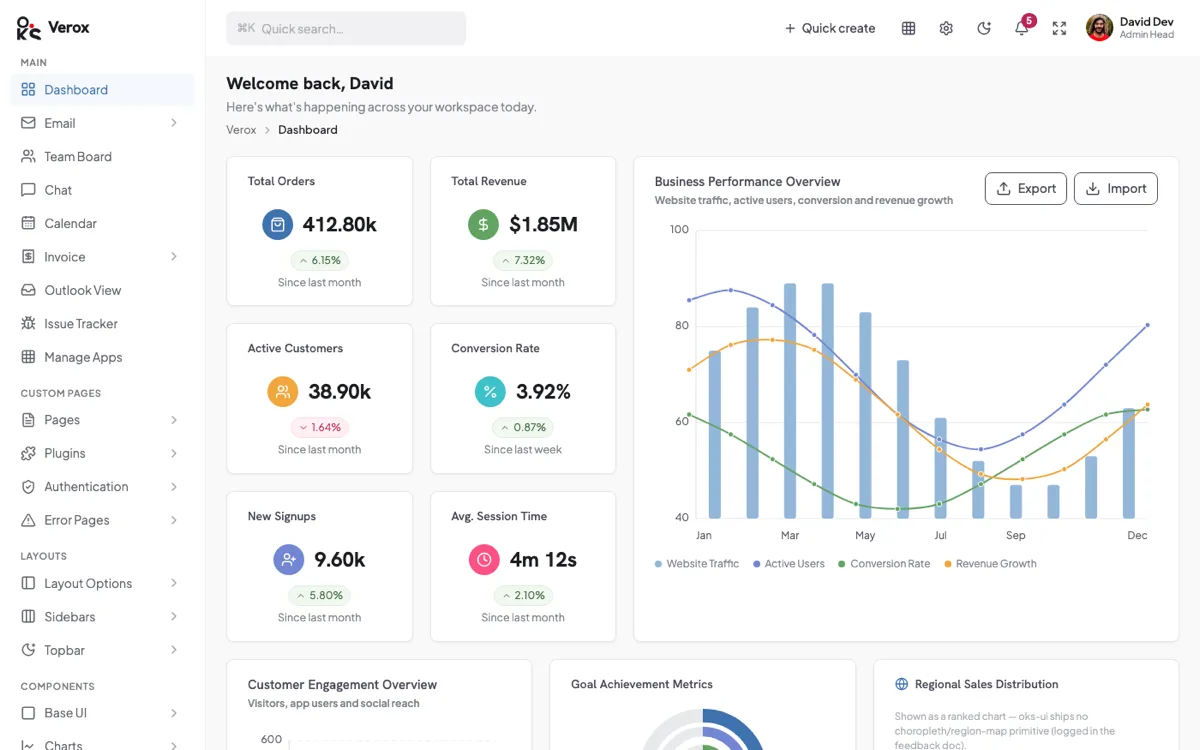
Task: Expand the Pages sidebar chevron
Action: (x=174, y=420)
